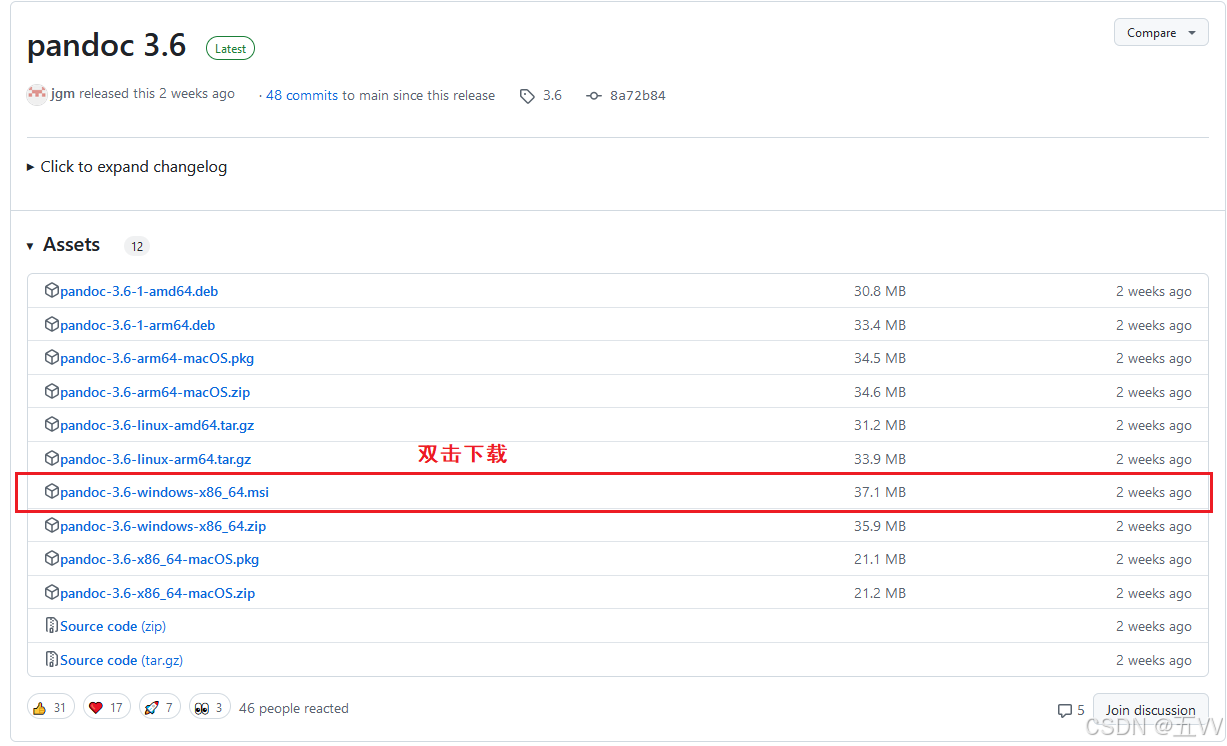Download pandoc-3.6-arm64-macOS.pkg

(157, 358)
